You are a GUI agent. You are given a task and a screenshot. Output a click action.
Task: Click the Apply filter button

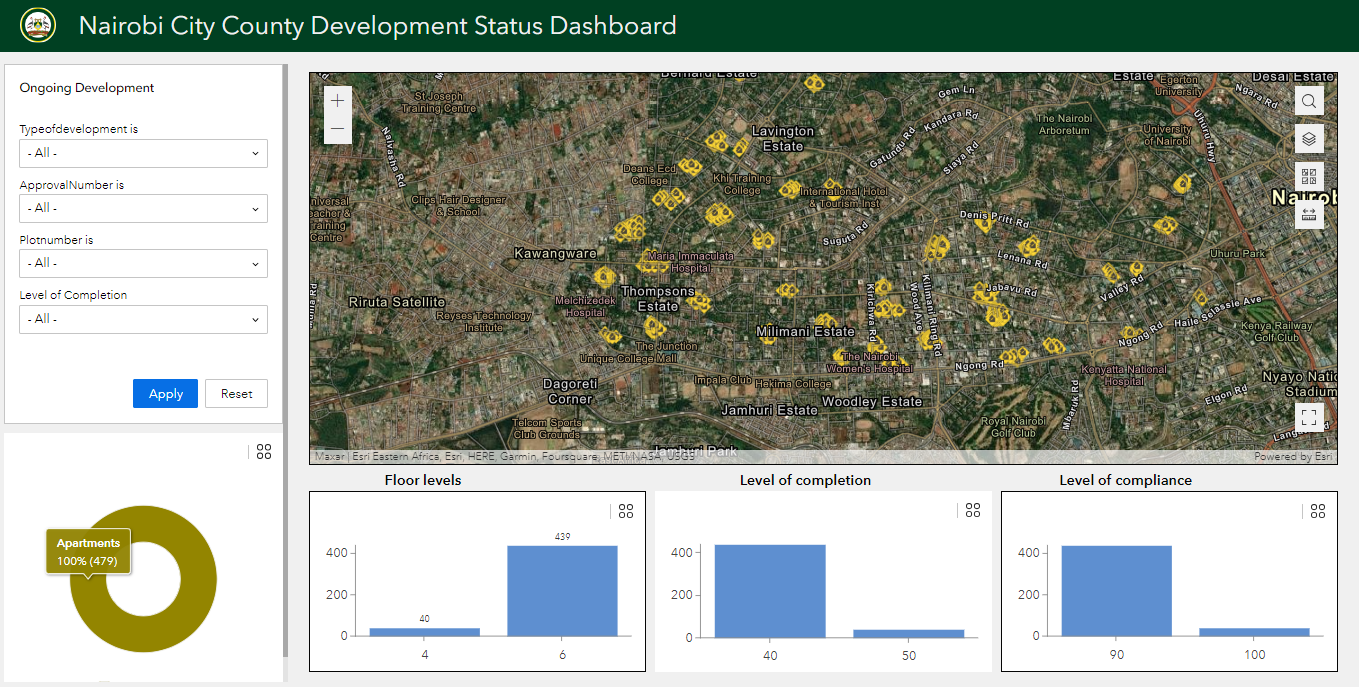(x=165, y=394)
